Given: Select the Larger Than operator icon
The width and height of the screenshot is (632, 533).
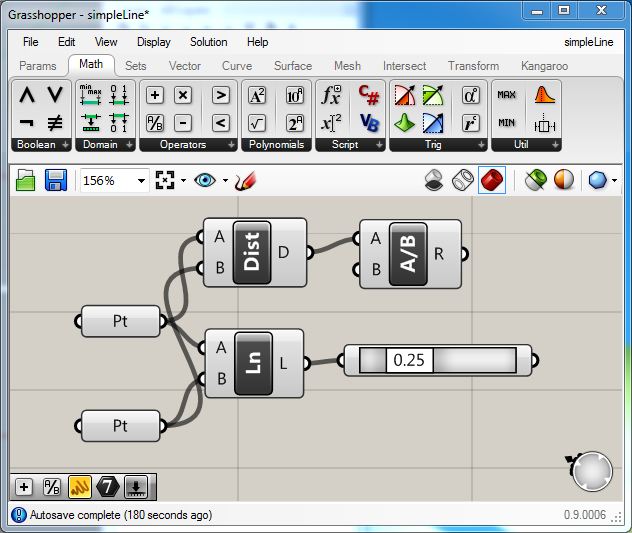Looking at the screenshot, I should pyautogui.click(x=220, y=96).
